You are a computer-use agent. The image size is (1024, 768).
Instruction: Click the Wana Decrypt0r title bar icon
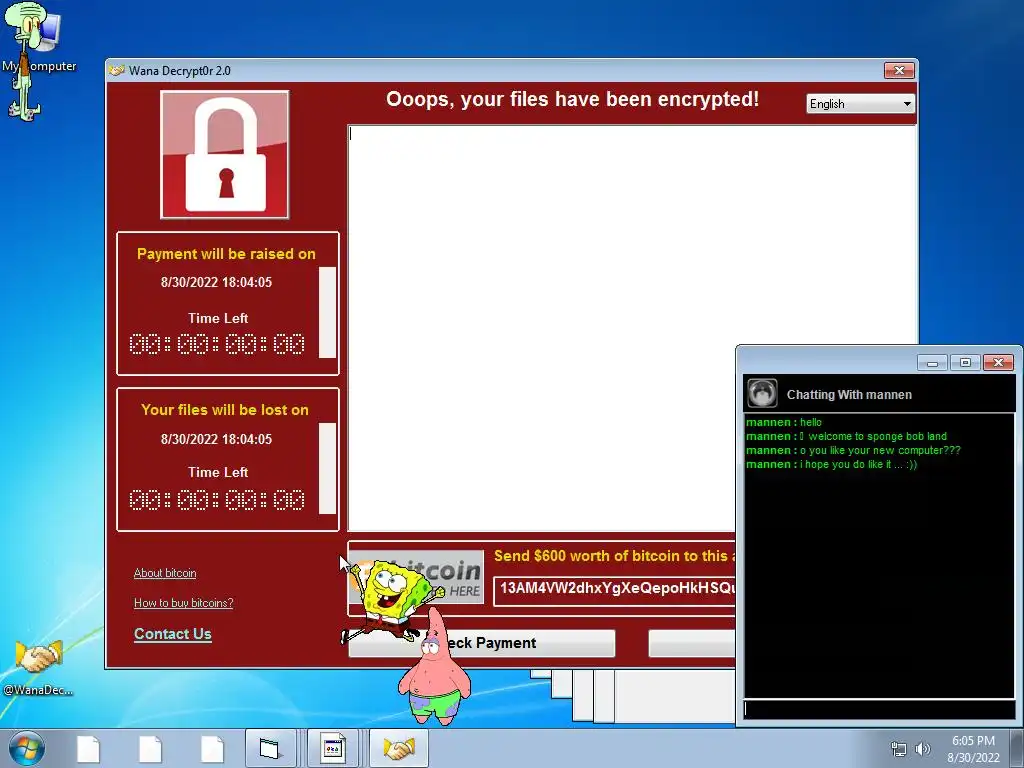117,71
